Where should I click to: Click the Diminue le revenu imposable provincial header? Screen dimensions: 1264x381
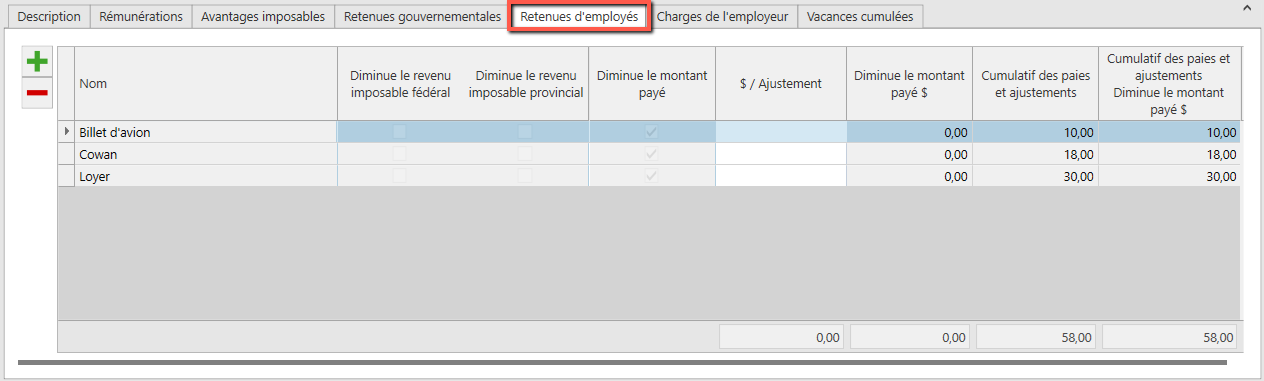526,84
